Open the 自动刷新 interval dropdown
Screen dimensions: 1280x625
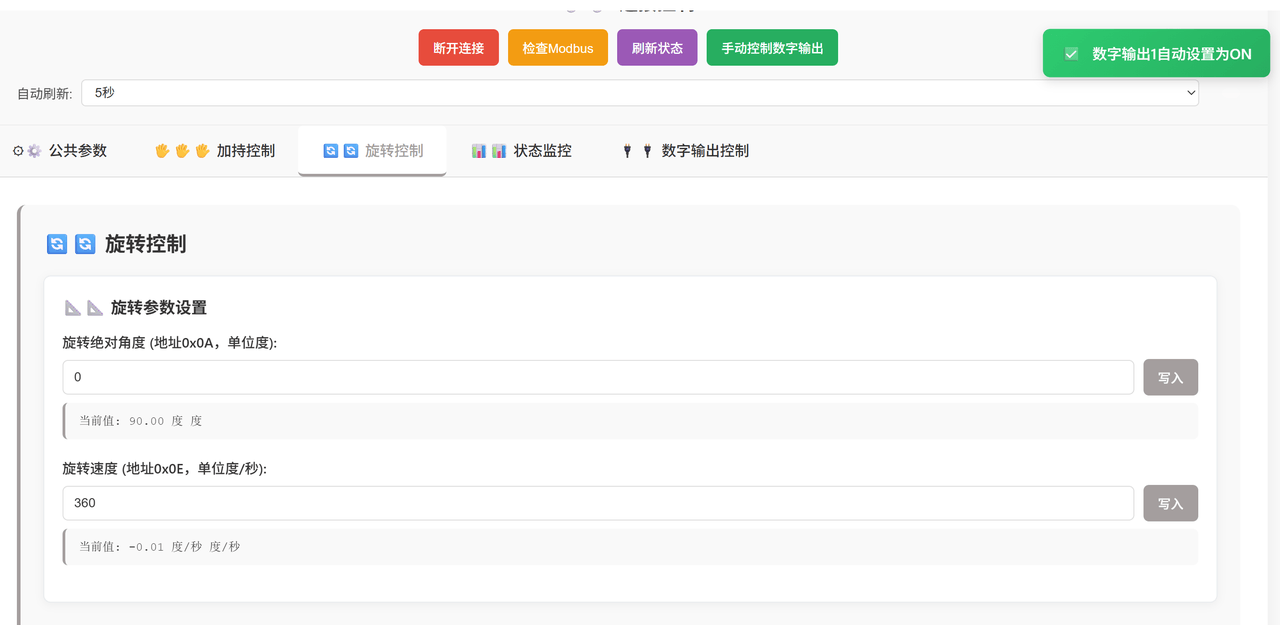click(639, 92)
